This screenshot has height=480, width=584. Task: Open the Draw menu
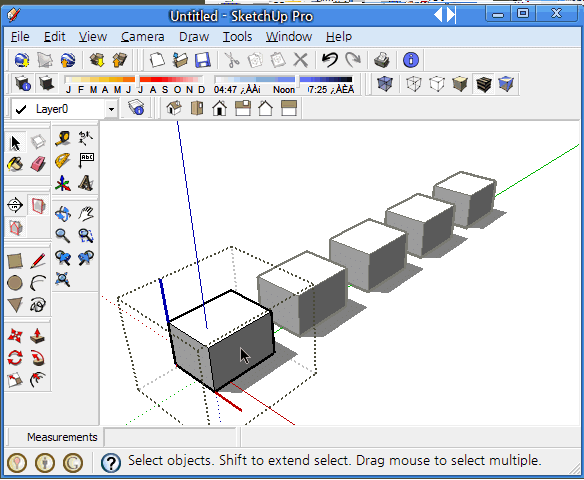coord(194,37)
